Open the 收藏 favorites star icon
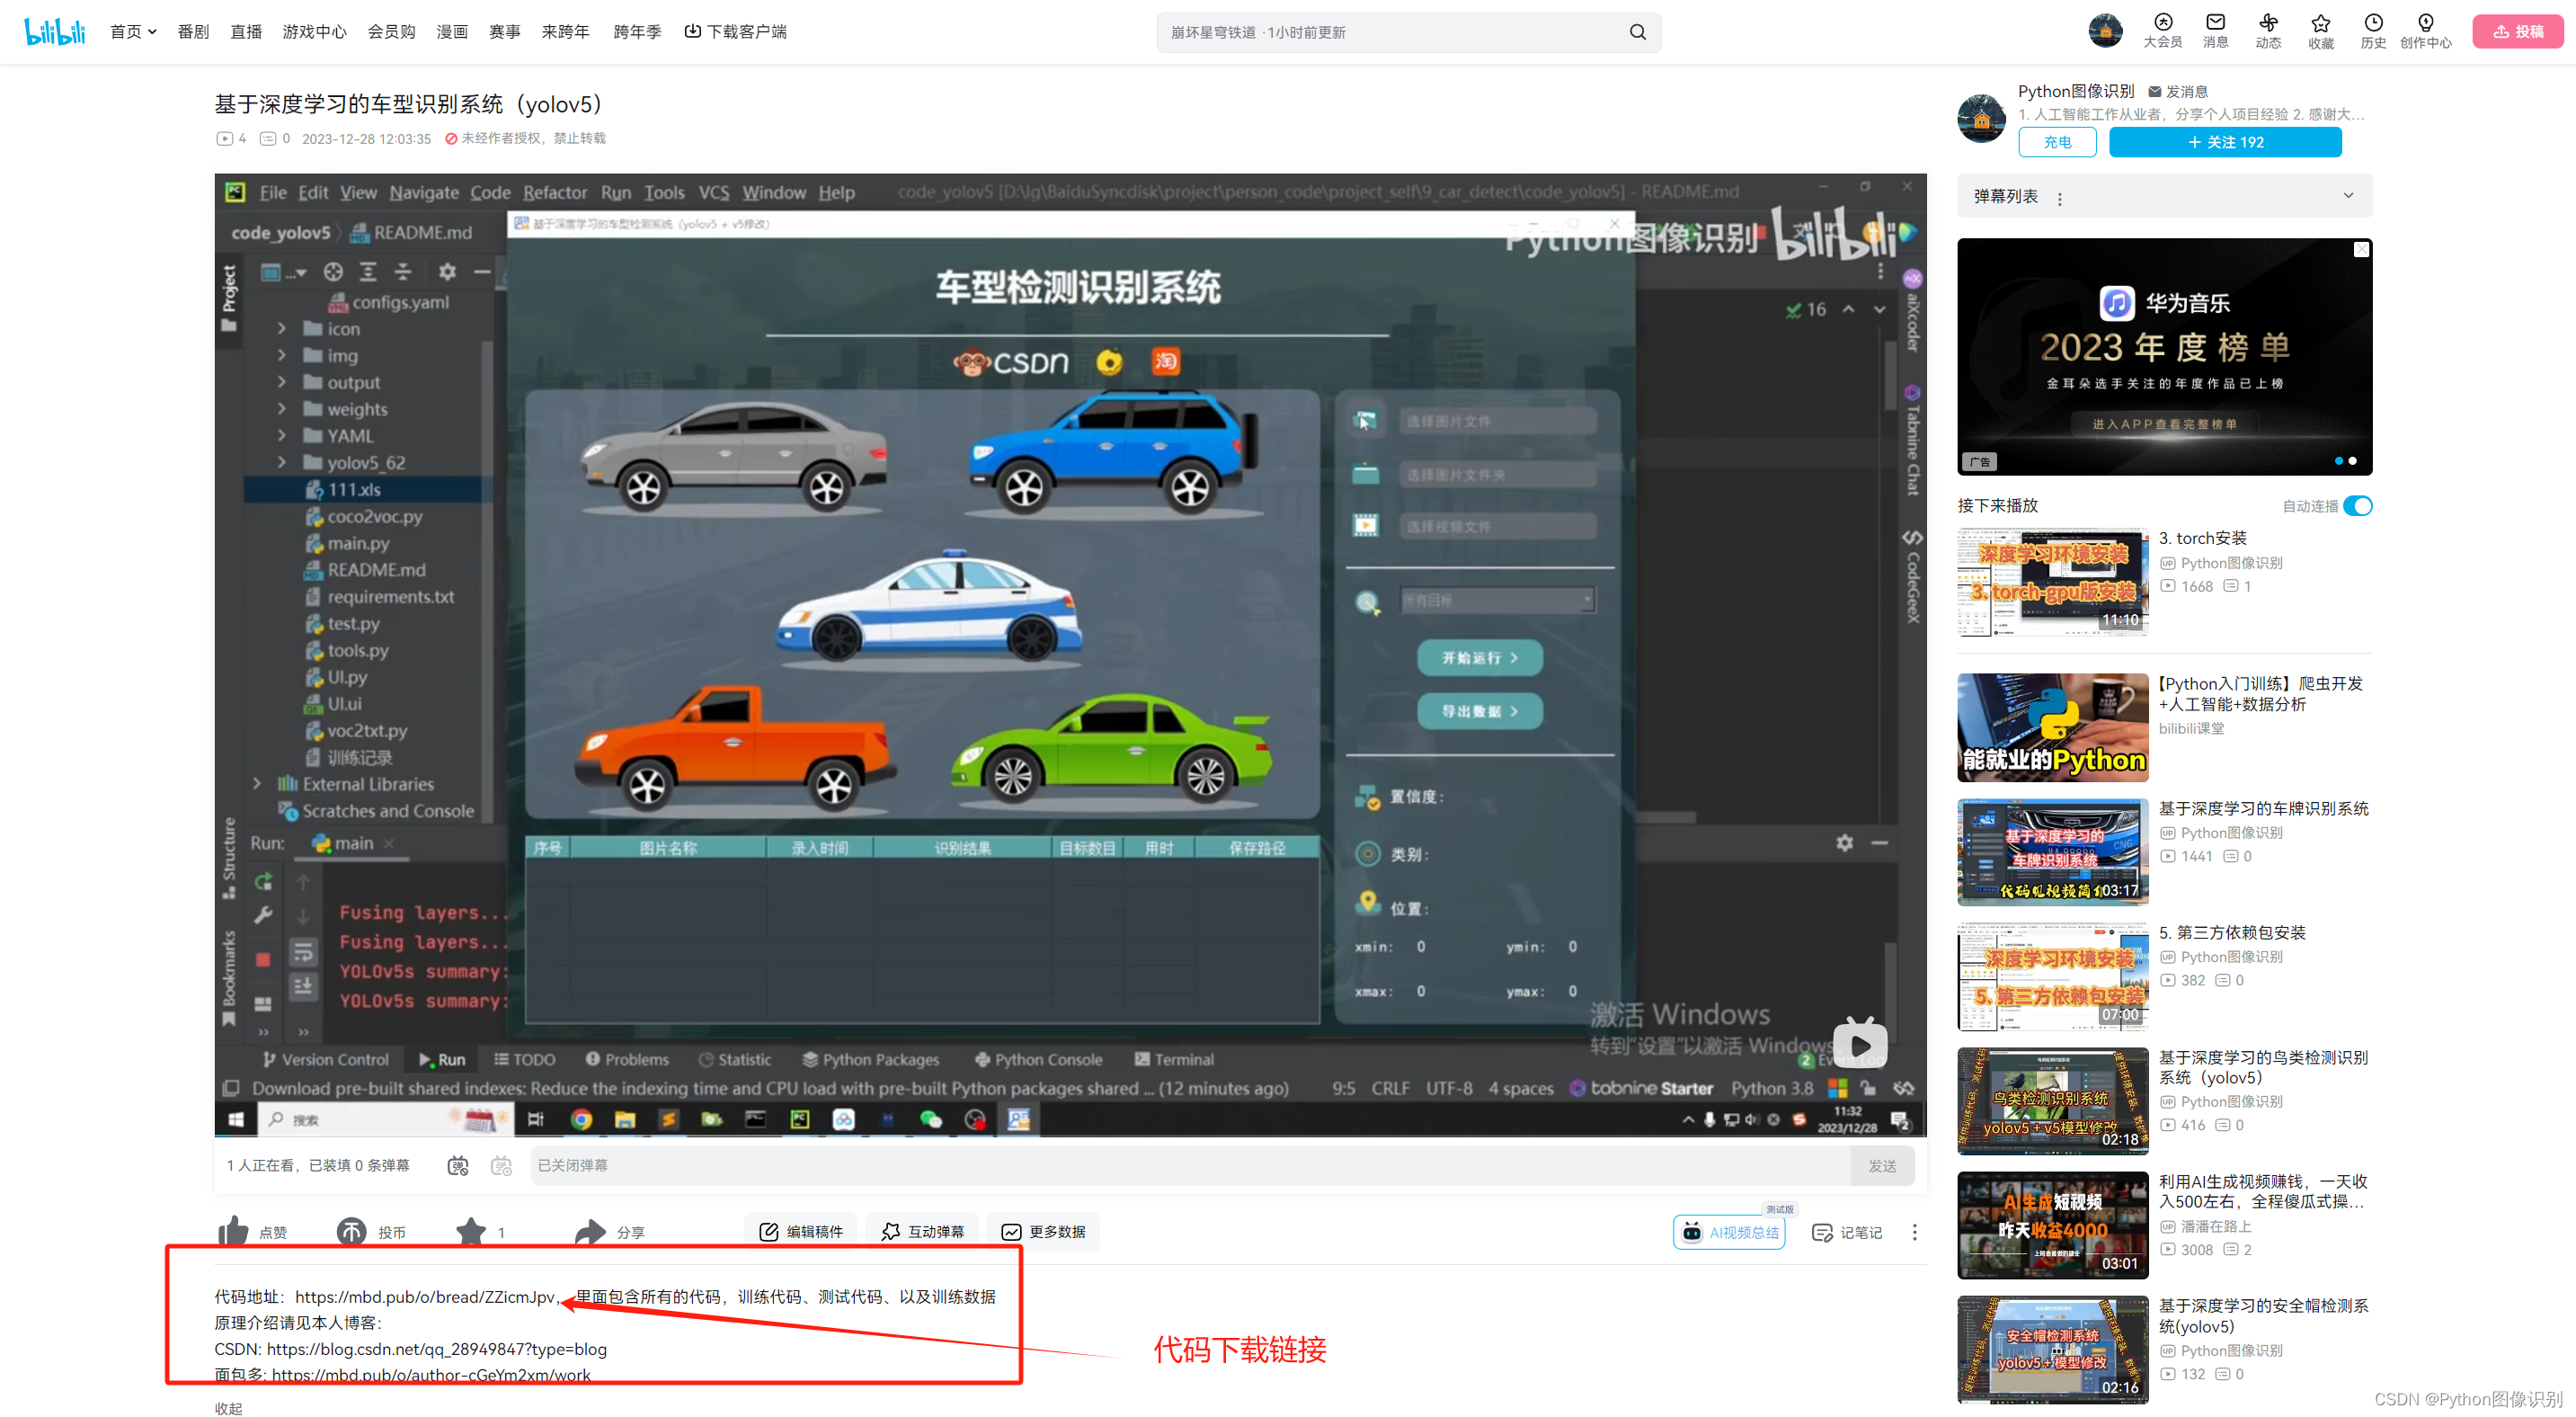The width and height of the screenshot is (2576, 1417). point(2320,31)
